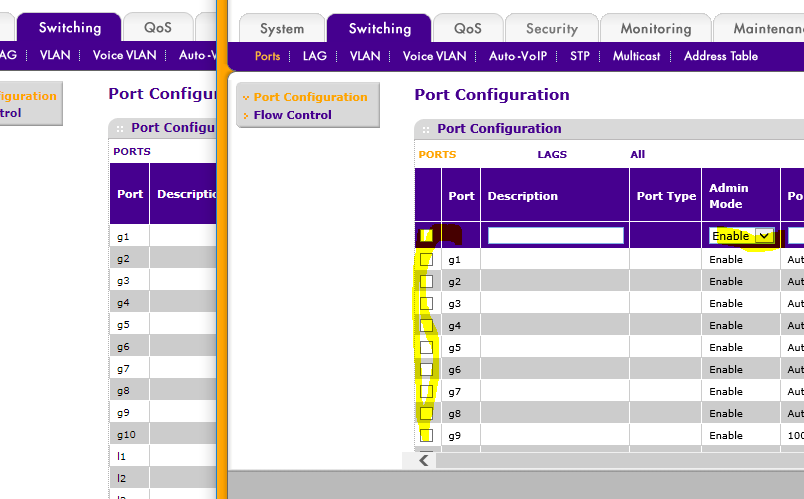Open the Monitoring tab
This screenshot has height=499, width=804.
655,29
